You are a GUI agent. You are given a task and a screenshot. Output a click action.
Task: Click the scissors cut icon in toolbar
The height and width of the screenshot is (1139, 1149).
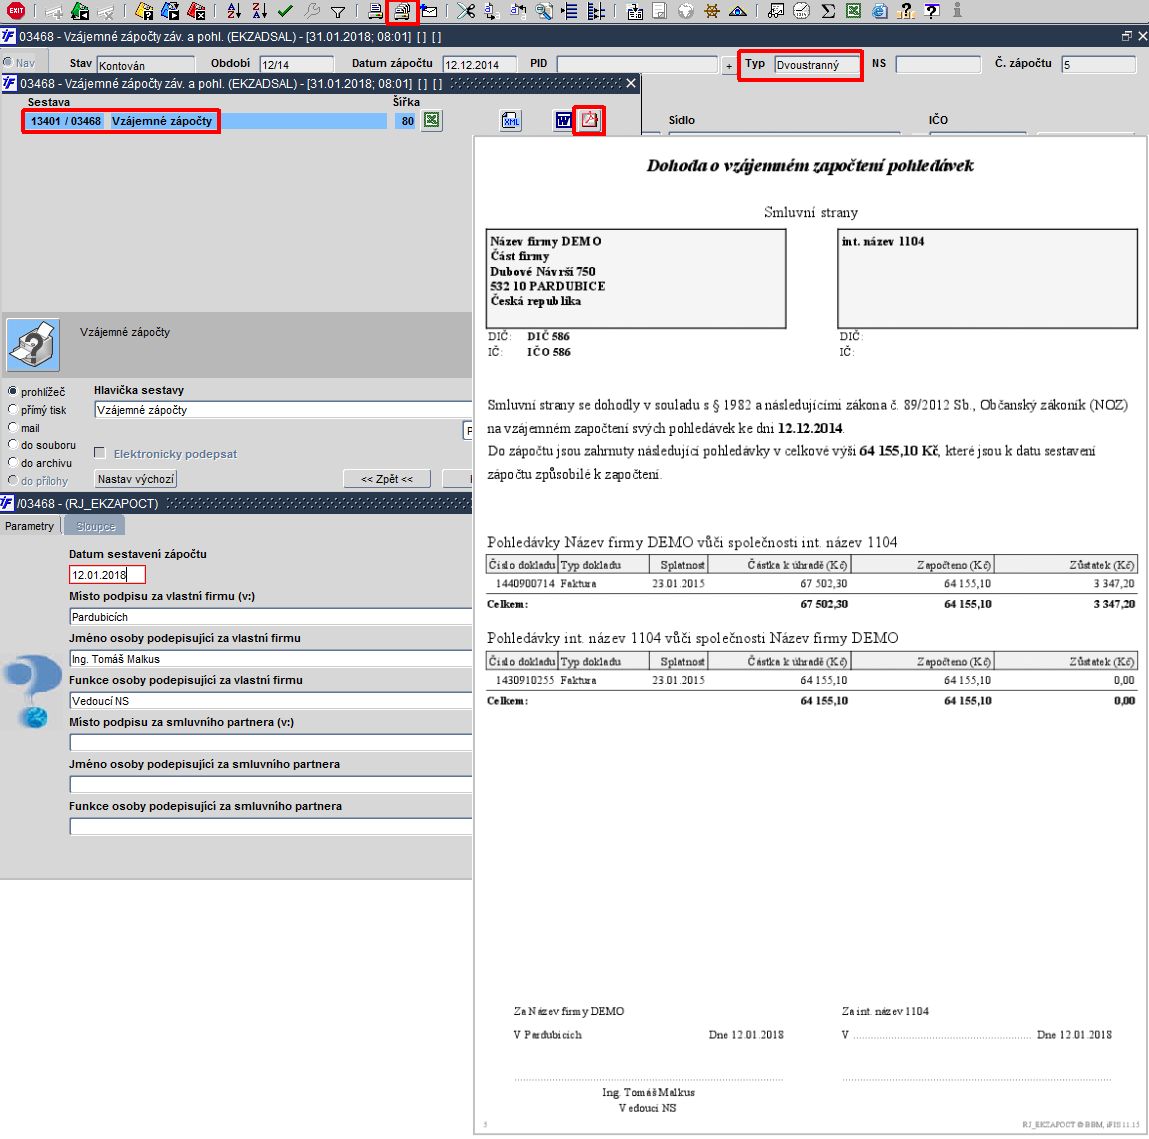(x=465, y=11)
